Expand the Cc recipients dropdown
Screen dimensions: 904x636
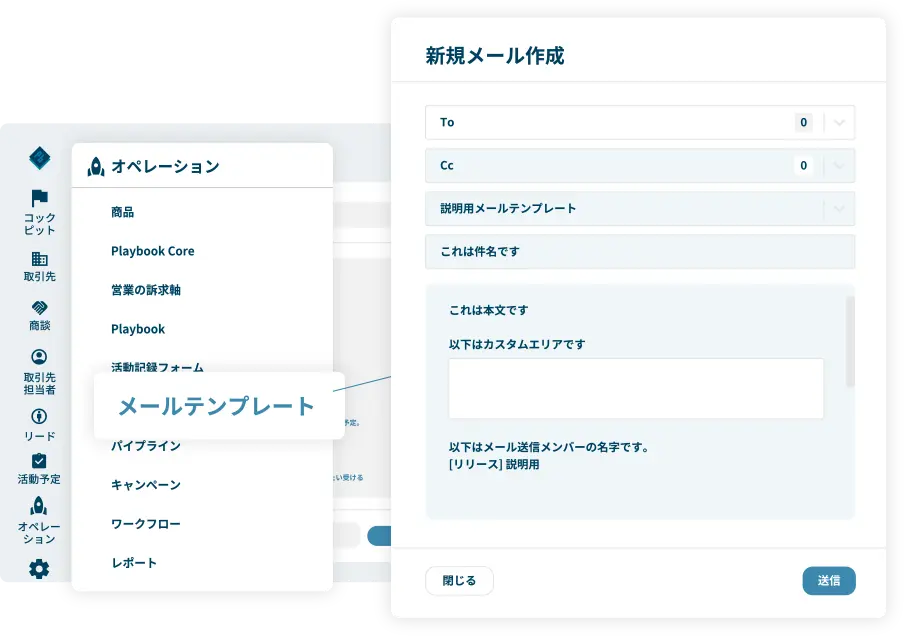(840, 166)
